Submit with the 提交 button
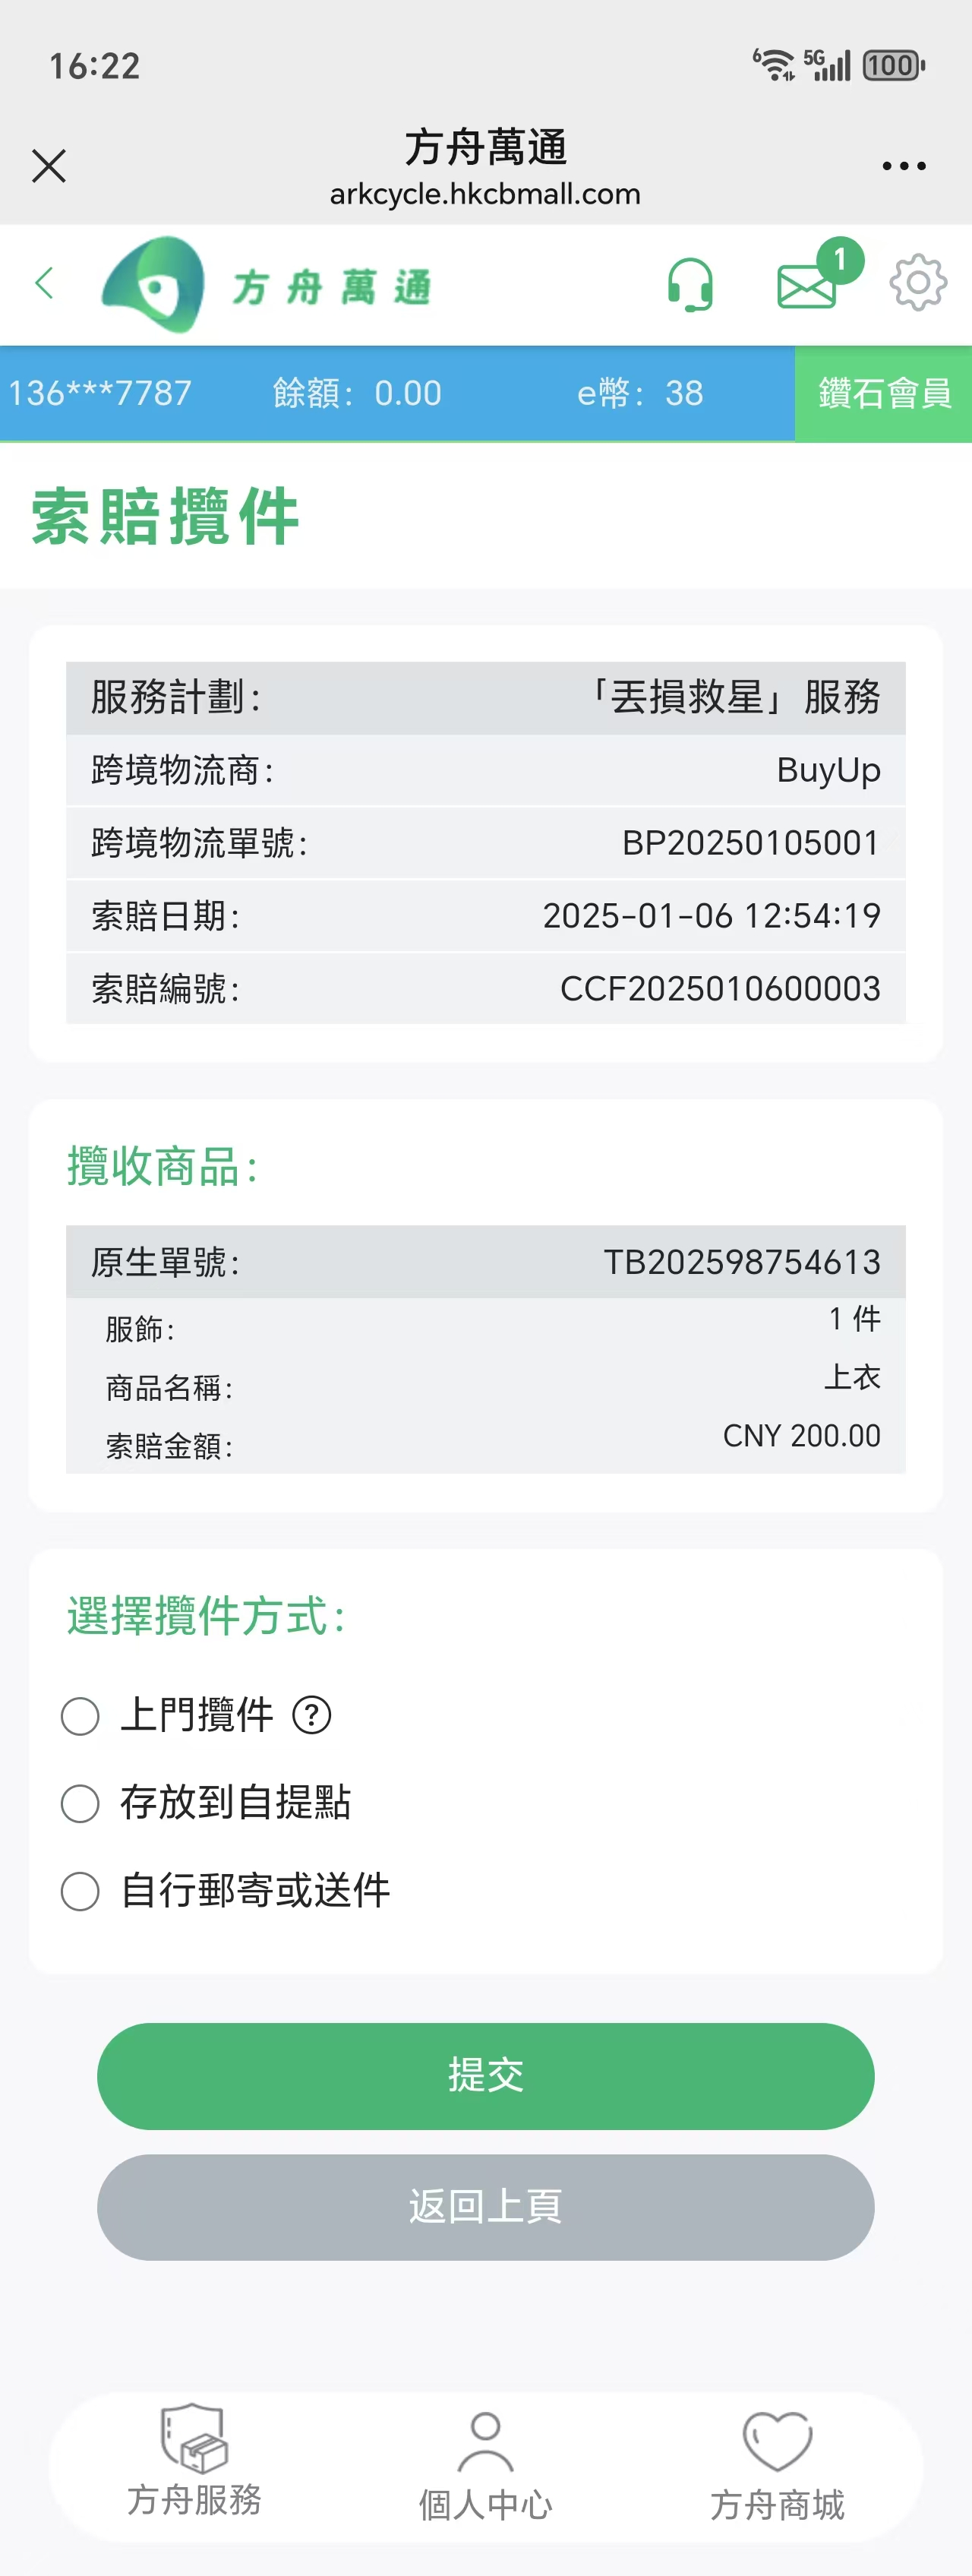Screen dimensions: 972x2576 [x=486, y=2076]
